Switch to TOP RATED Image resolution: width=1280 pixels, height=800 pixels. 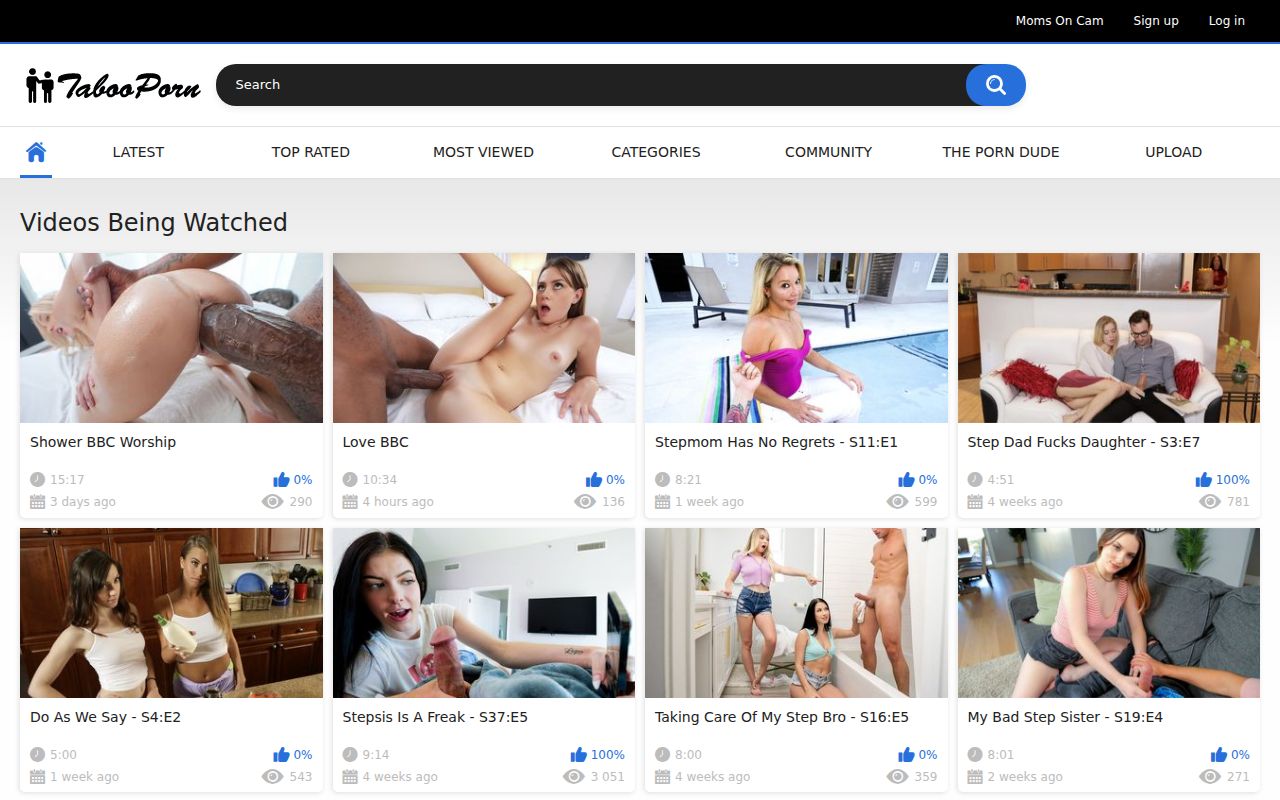click(x=310, y=151)
